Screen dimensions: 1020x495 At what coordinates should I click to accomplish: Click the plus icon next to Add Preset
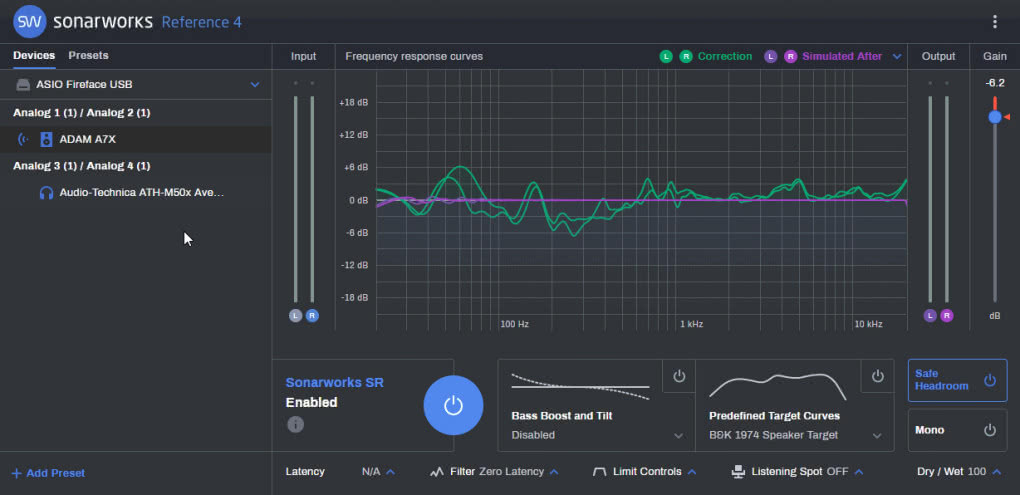(x=16, y=474)
